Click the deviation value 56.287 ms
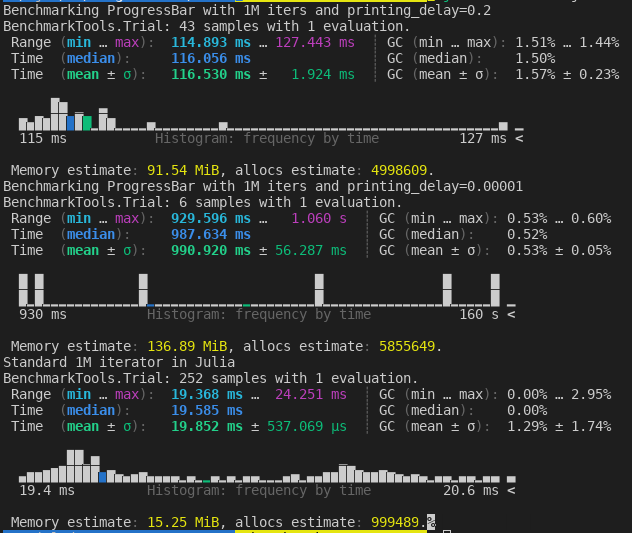Viewport: 632px width, 533px height. click(x=311, y=251)
